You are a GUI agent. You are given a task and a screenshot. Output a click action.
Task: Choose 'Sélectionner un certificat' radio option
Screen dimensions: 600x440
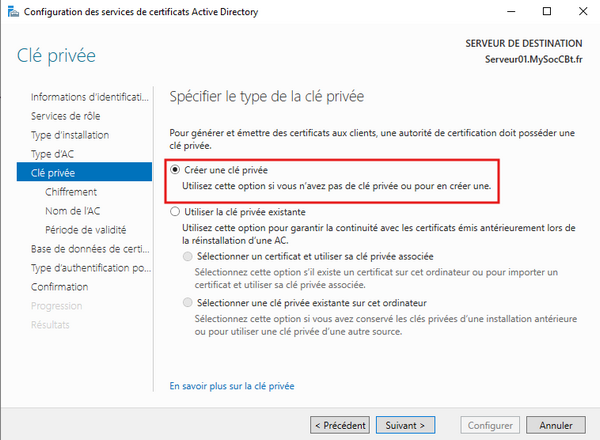click(190, 257)
